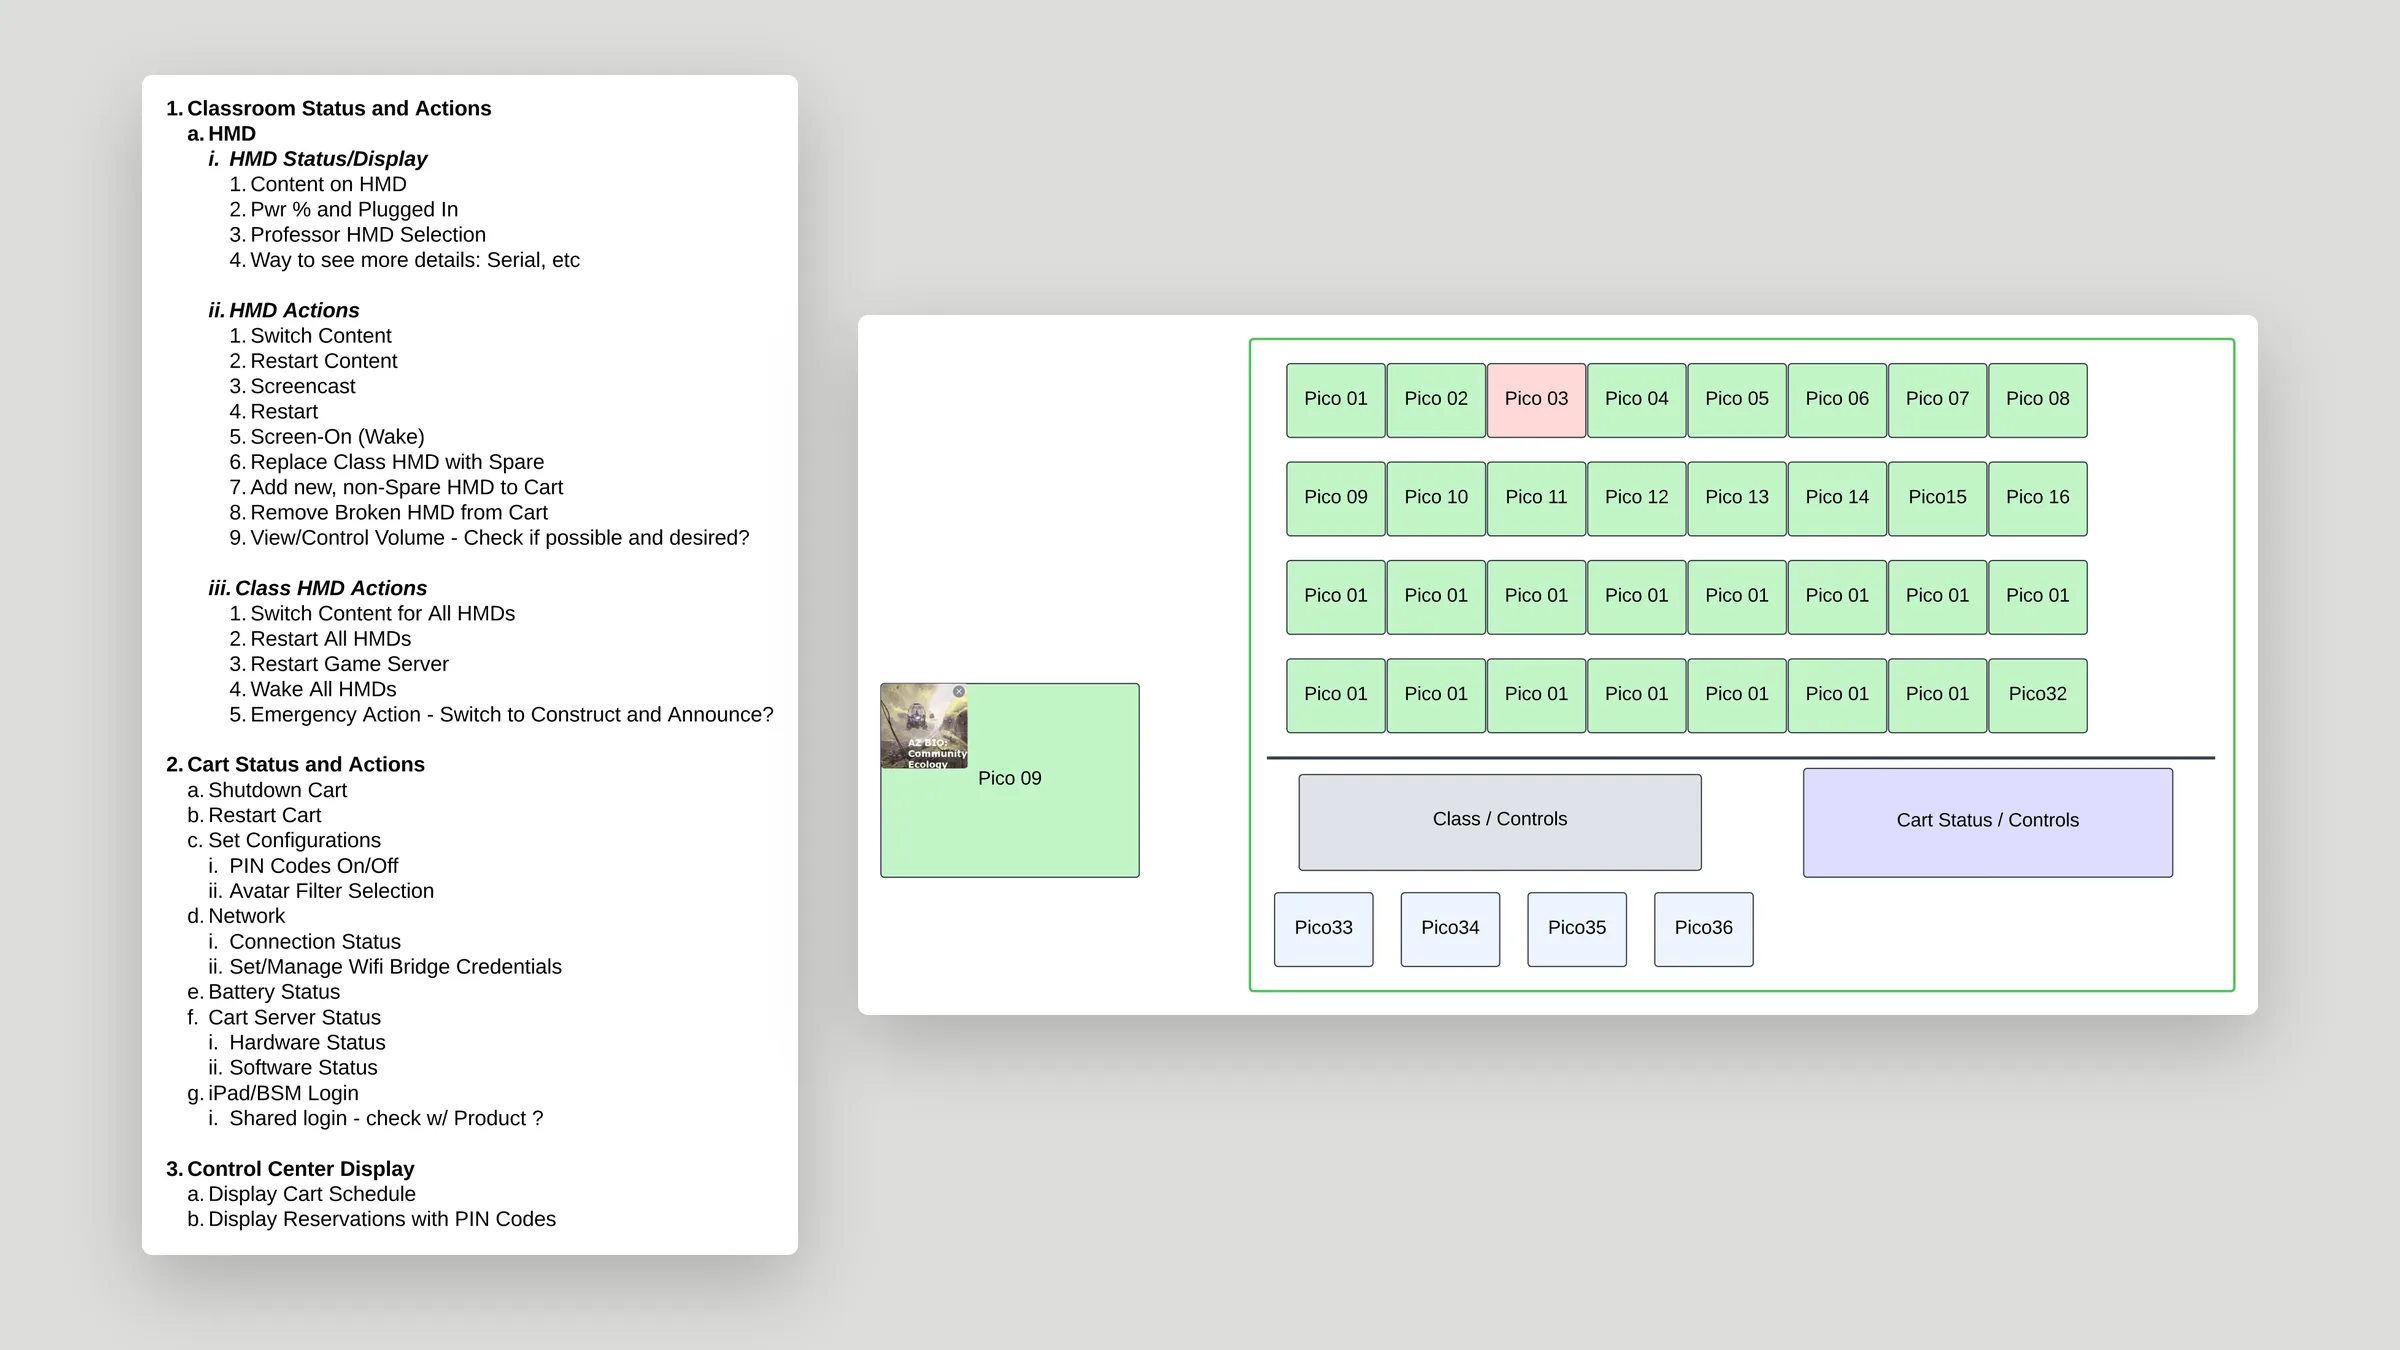The image size is (2400, 1350).
Task: Click 'Remove Broken HMD from Cart' line
Action: tap(399, 512)
